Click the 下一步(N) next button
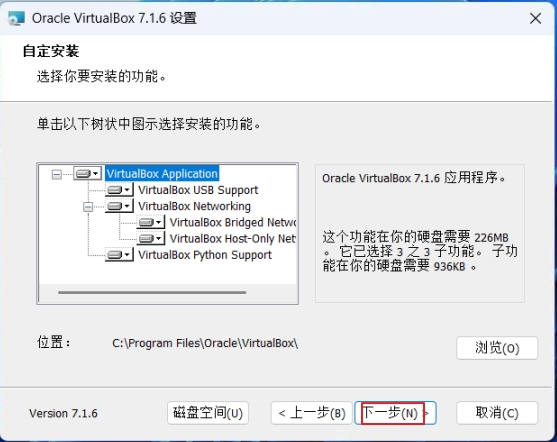This screenshot has width=557, height=442. point(395,413)
